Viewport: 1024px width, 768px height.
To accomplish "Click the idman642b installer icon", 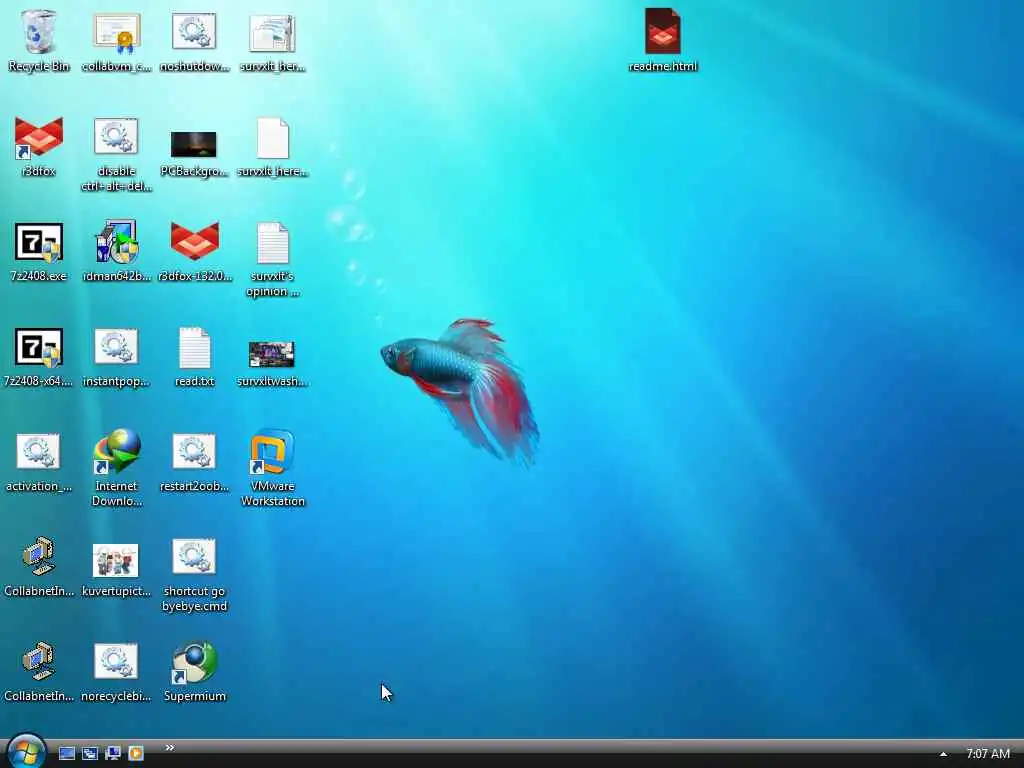I will [116, 251].
